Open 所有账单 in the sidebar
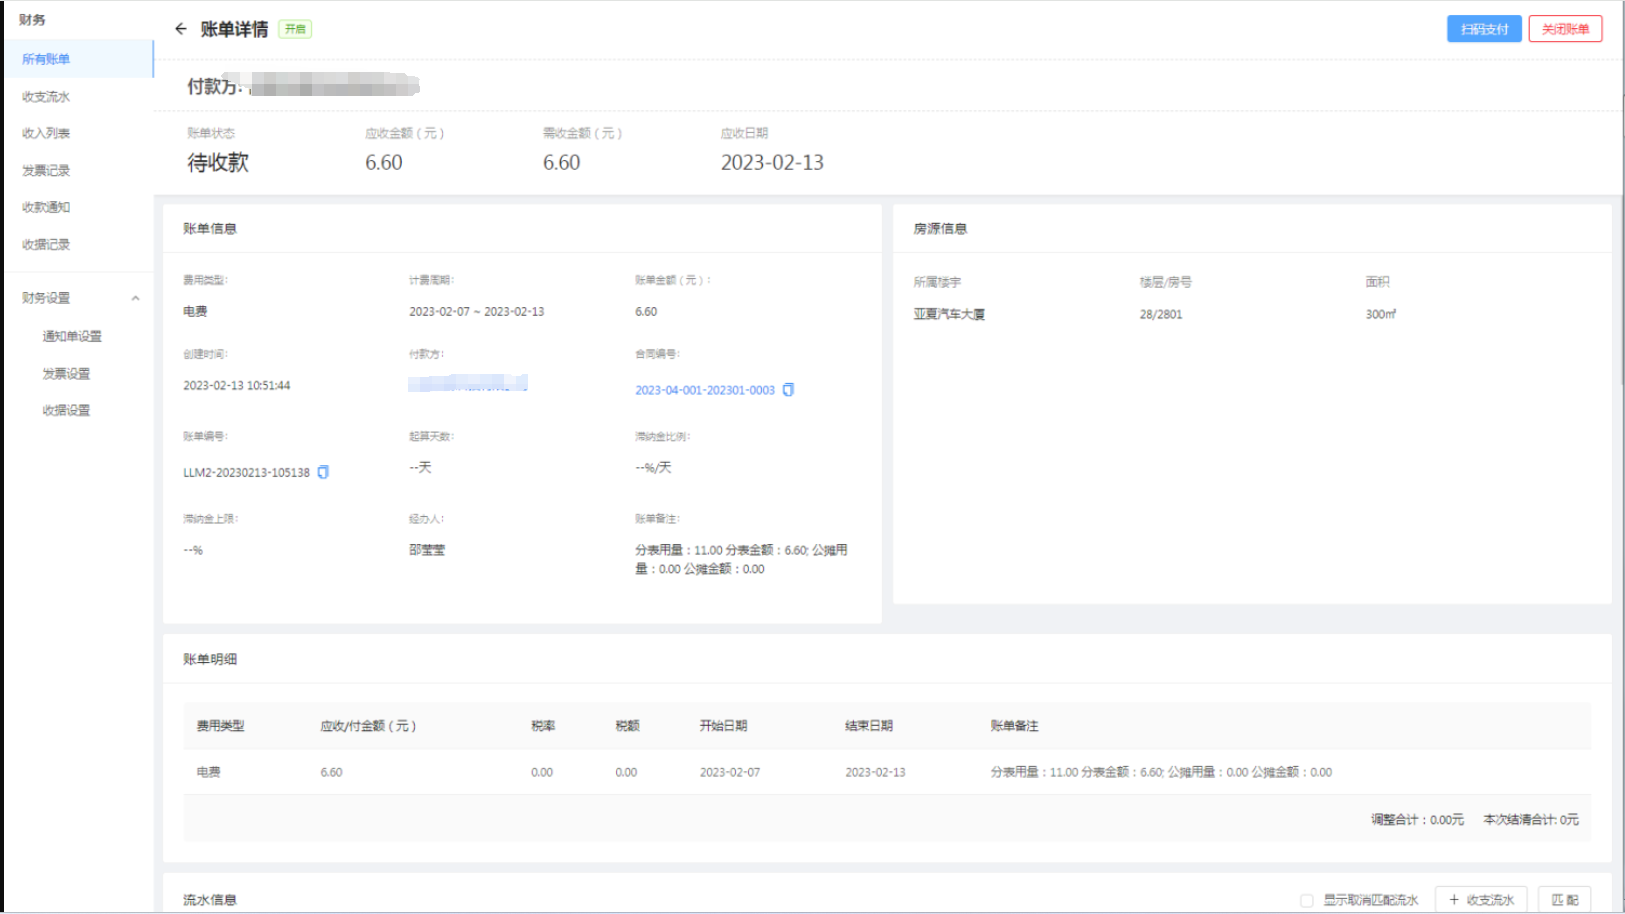This screenshot has width=1625, height=914. coord(46,59)
